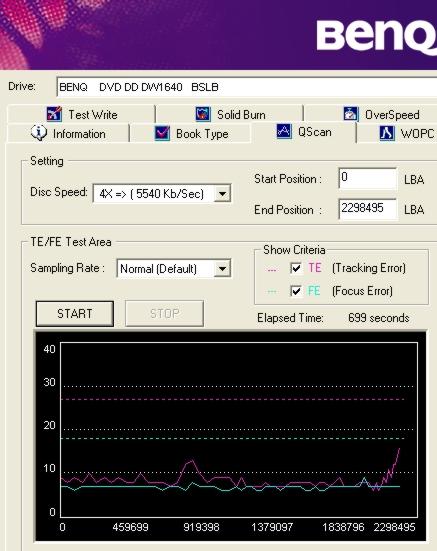The height and width of the screenshot is (551, 437).
Task: Open the WOPC tab
Action: pyautogui.click(x=397, y=134)
